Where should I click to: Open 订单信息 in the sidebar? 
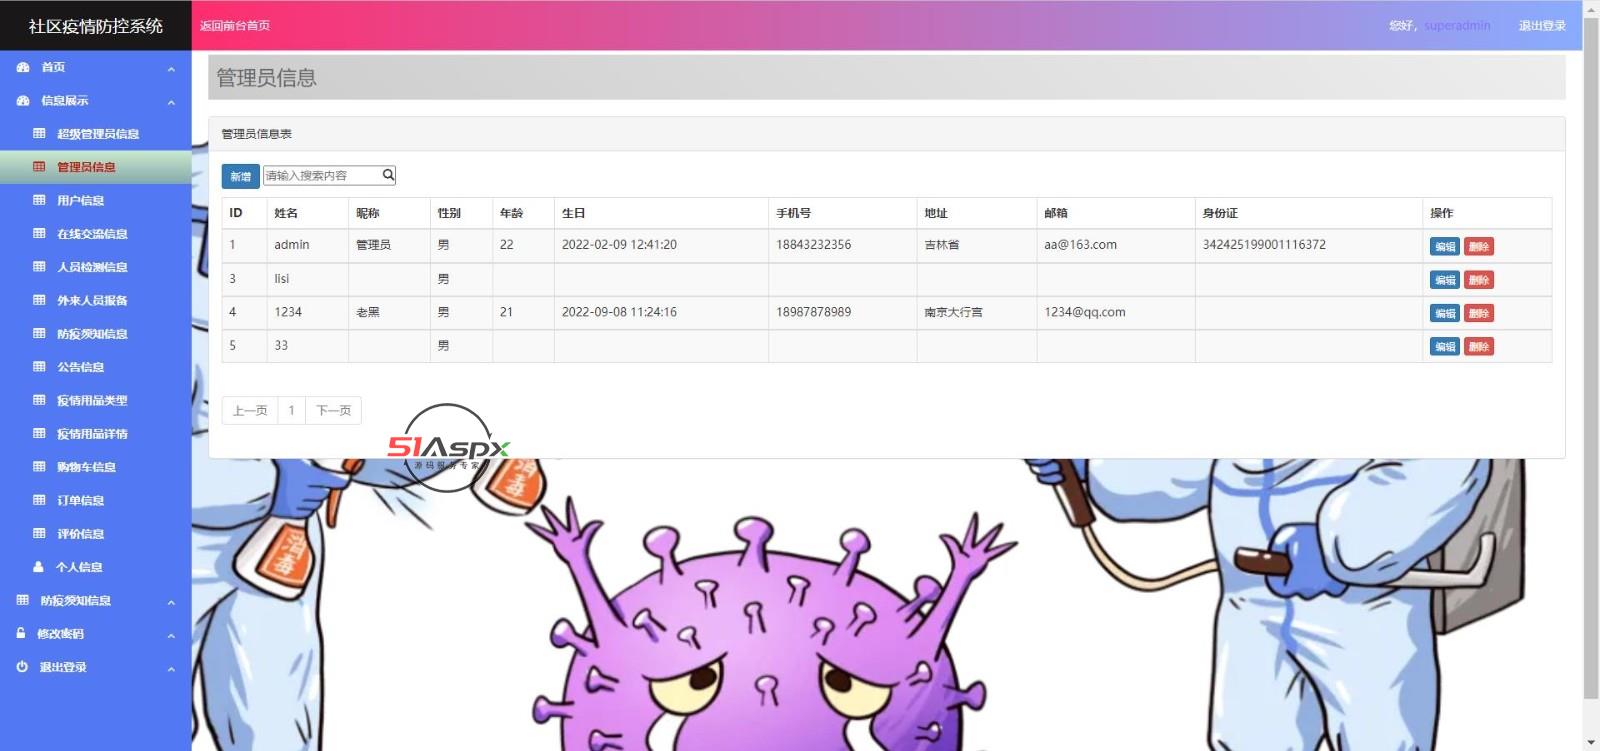click(81, 500)
